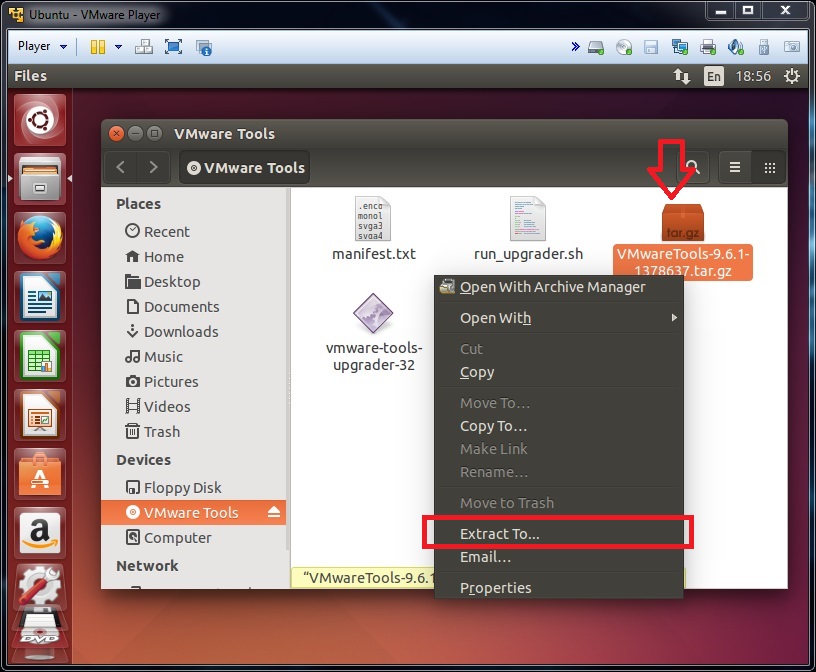The width and height of the screenshot is (816, 672).
Task: Click the floppy drive device icon
Action: [x=651, y=47]
